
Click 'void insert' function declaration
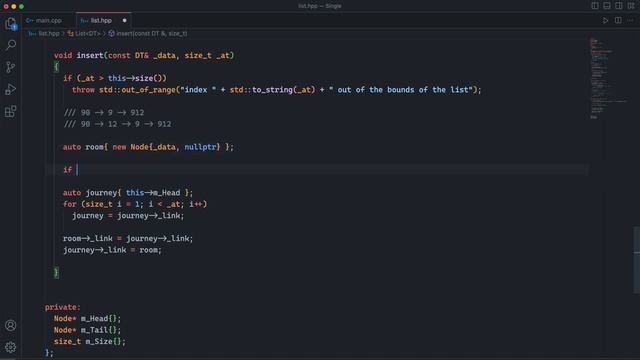[x=144, y=56]
